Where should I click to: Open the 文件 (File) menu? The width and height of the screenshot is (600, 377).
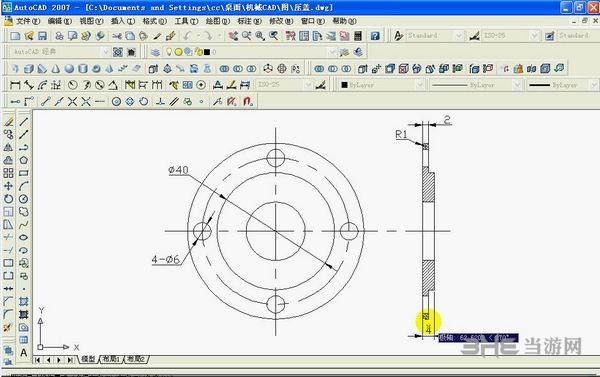pyautogui.click(x=28, y=21)
